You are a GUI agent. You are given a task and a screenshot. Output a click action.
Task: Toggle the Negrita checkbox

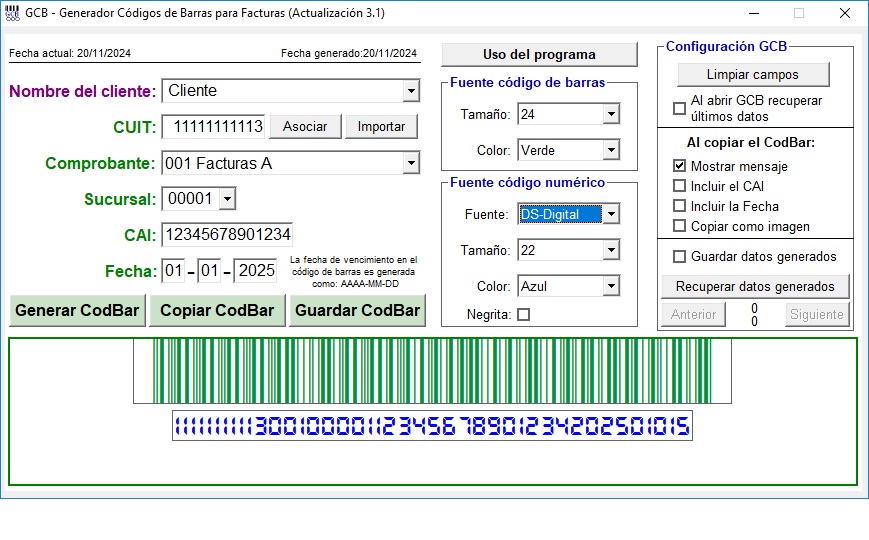[523, 315]
